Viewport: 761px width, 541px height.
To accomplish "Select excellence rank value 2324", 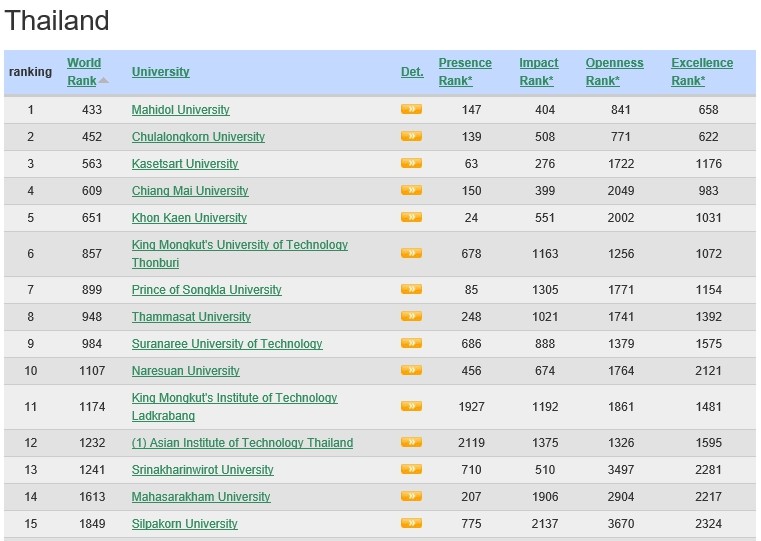I will click(x=708, y=524).
